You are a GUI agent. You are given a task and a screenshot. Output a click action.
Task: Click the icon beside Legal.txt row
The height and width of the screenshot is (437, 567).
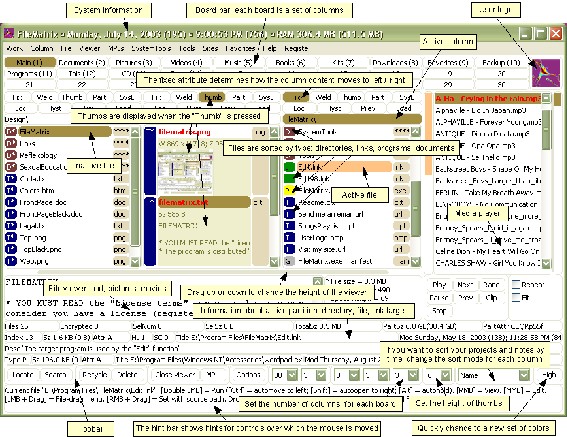[x=11, y=226]
